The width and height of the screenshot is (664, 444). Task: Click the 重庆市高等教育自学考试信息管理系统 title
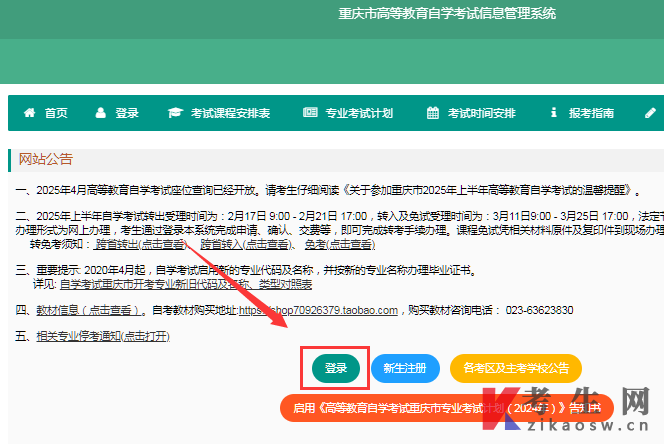point(447,14)
